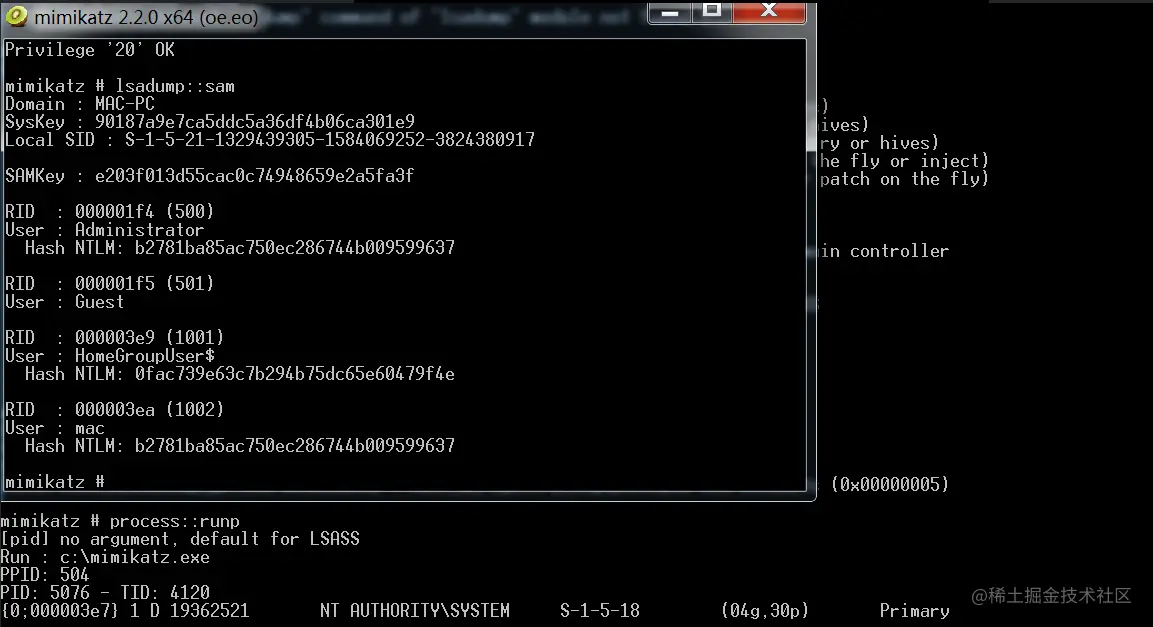Select the '{0;000003e7} 1 D 19362521' token entry
Viewport: 1153px width, 627px height.
(125, 611)
